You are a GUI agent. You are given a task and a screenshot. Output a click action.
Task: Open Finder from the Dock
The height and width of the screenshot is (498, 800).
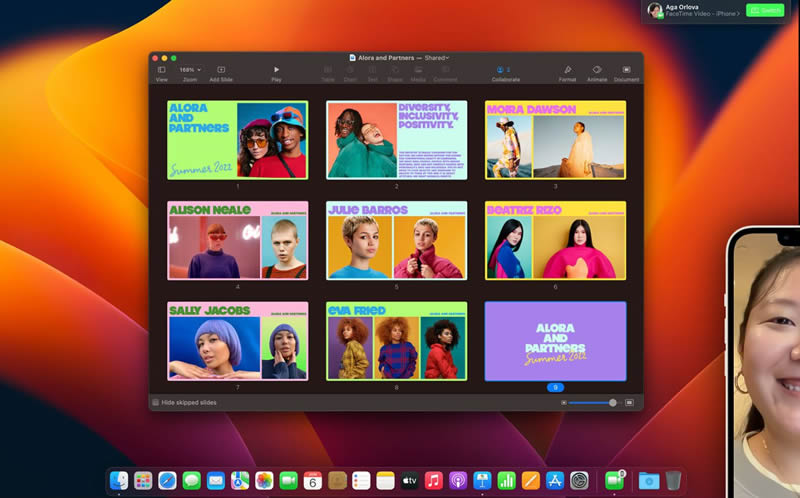pos(119,481)
